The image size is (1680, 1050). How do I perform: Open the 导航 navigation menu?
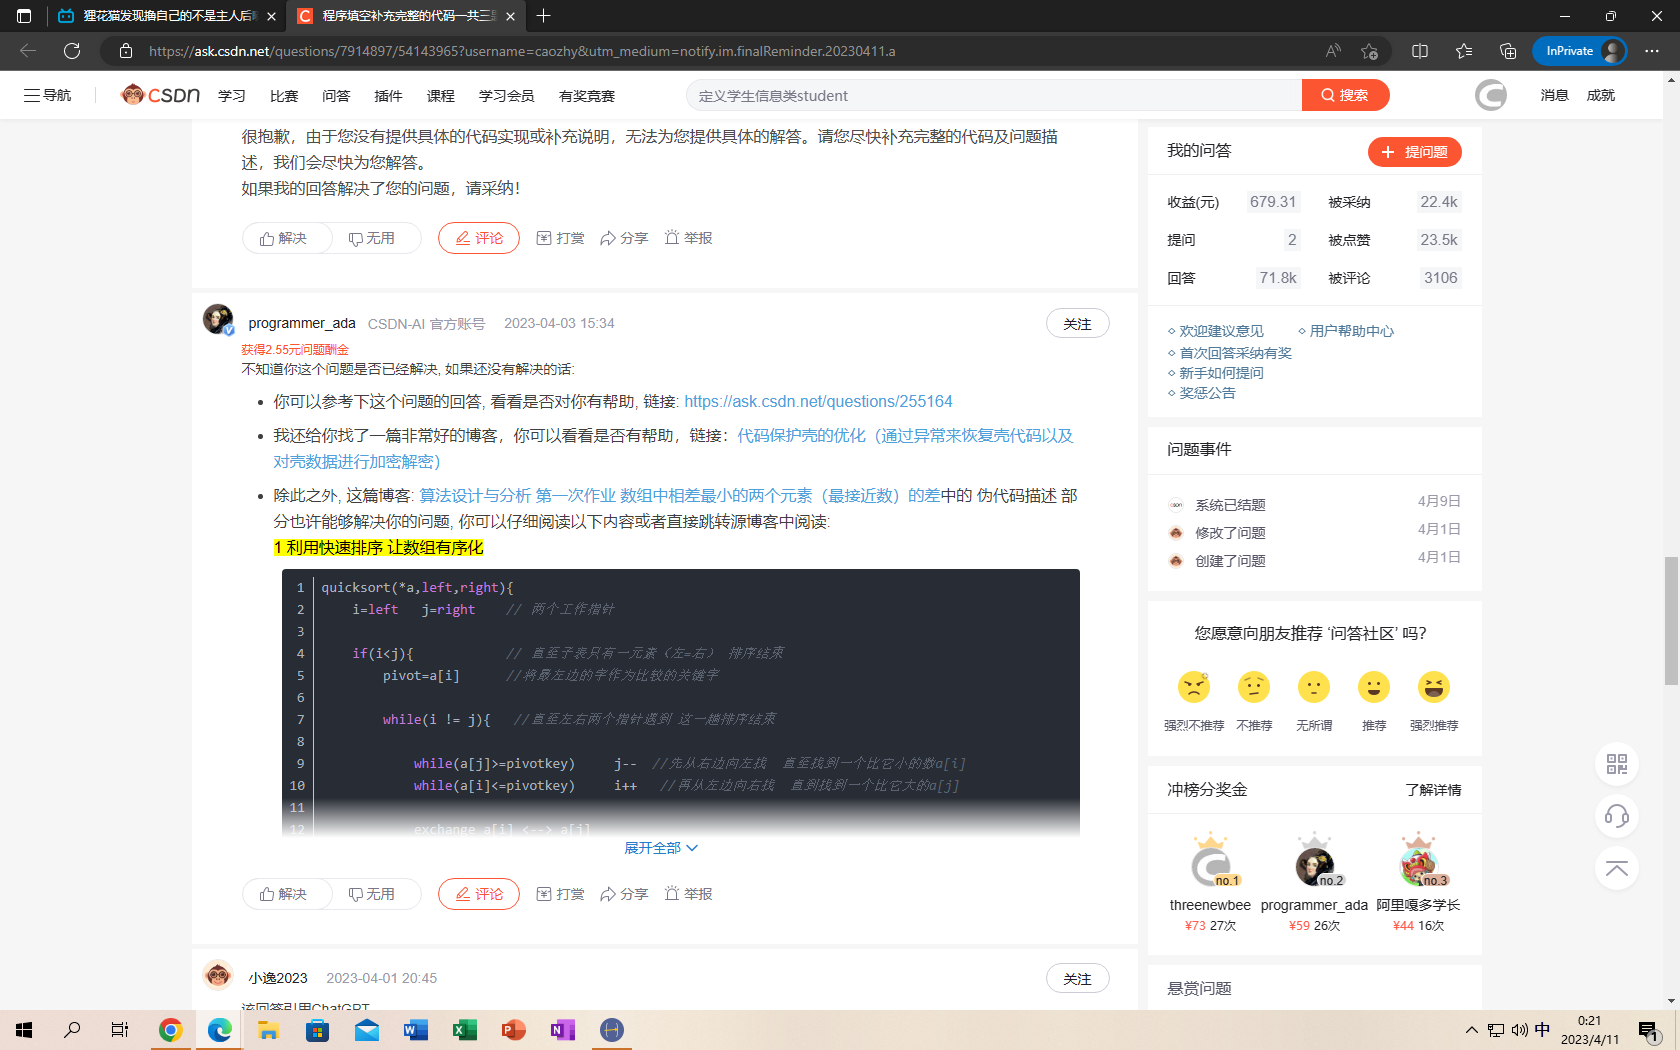coord(48,95)
